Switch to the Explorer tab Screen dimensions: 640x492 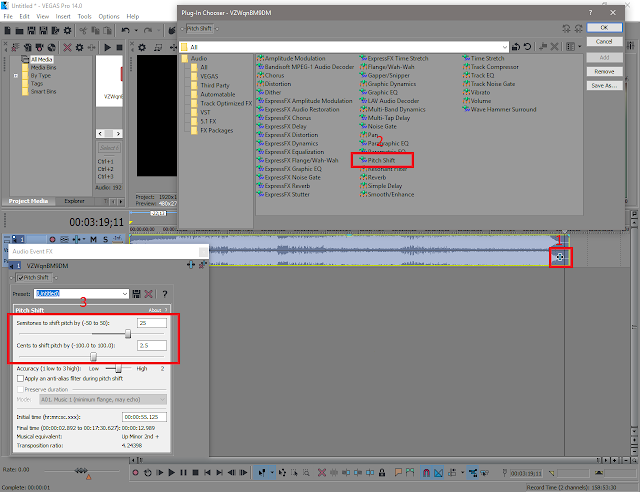click(74, 201)
